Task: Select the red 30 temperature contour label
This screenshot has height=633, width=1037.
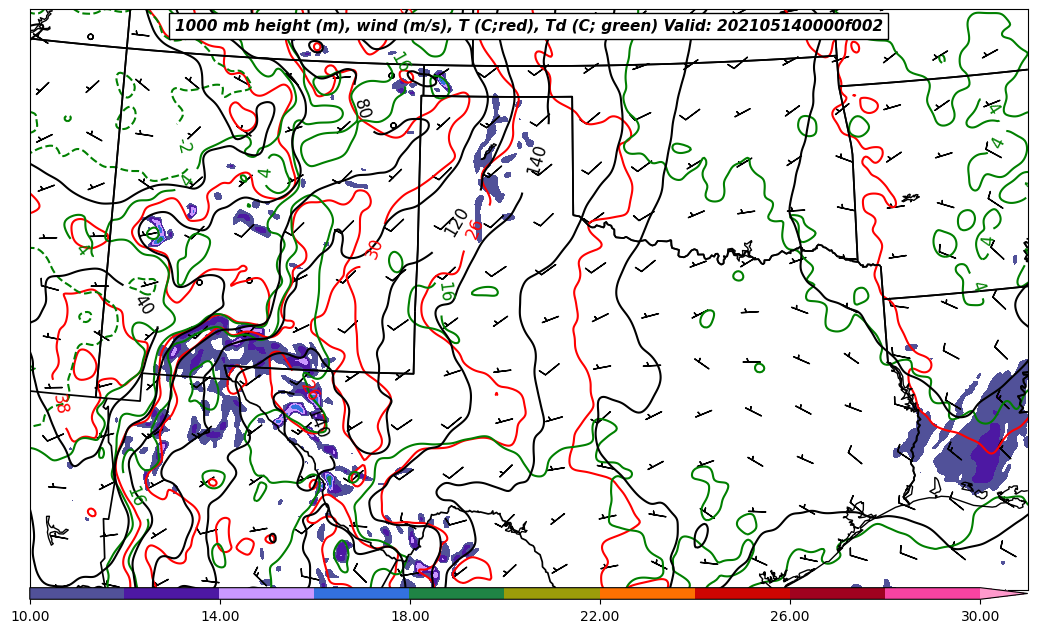Action: 375,249
